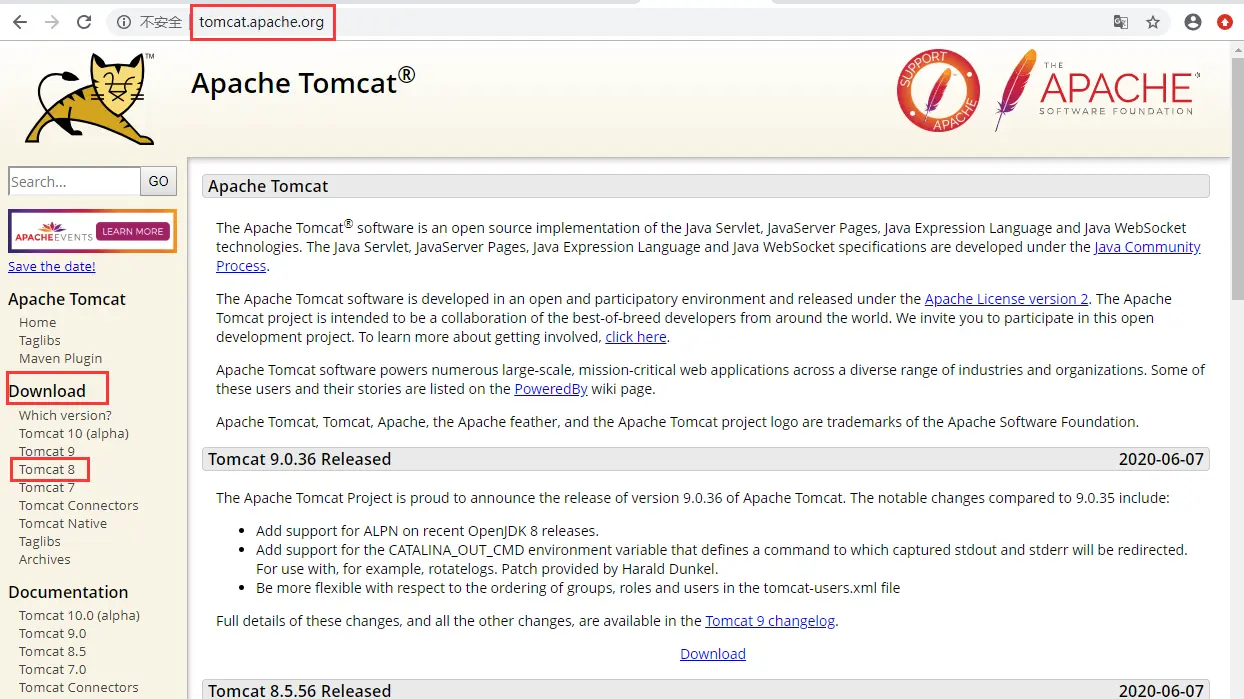Open Tomcat 7.0 documentation

pyautogui.click(x=53, y=669)
